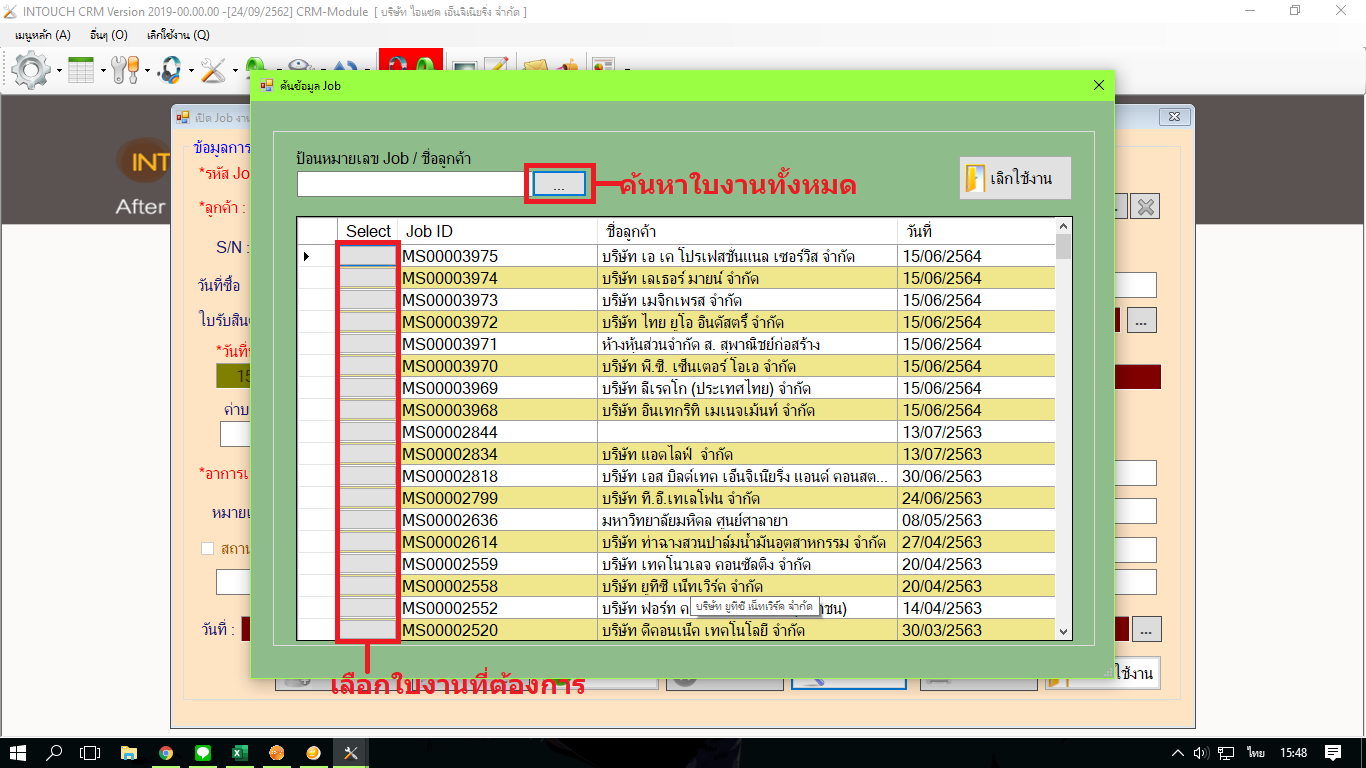Open the อื่นๆ (O) menu
The image size is (1366, 768).
[108, 35]
